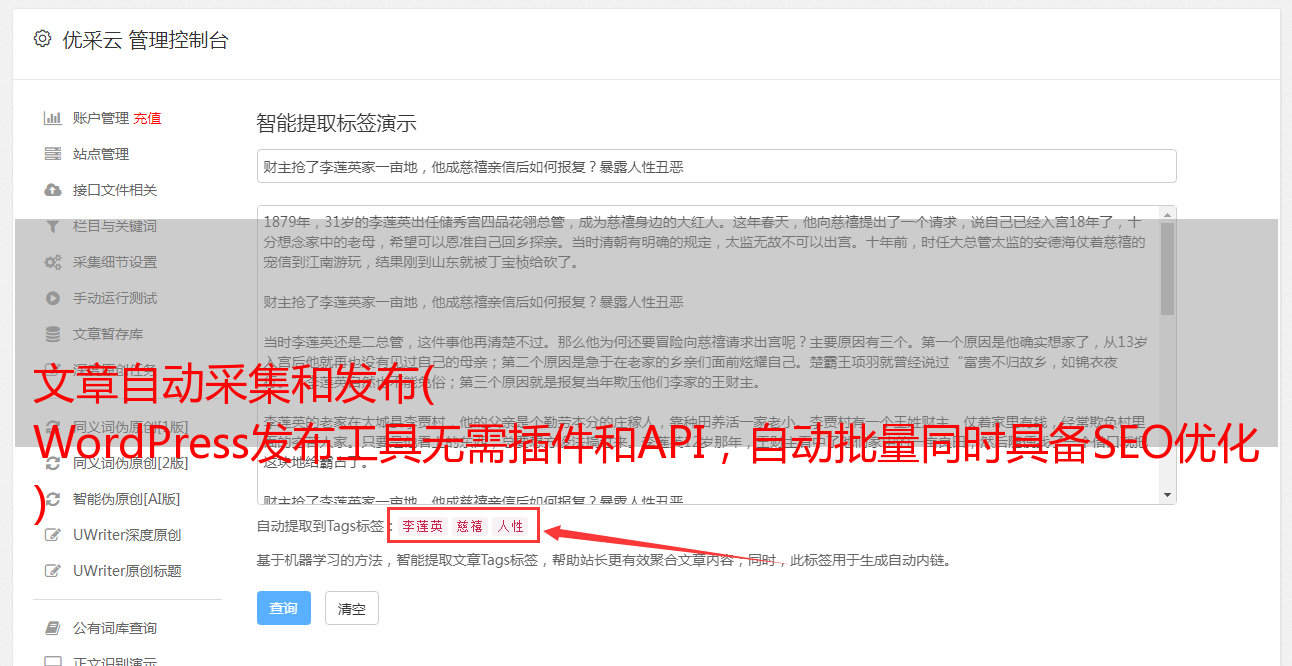Click the gears icon for 采集细节设置
Viewport: 1292px width, 666px height.
pyautogui.click(x=53, y=262)
